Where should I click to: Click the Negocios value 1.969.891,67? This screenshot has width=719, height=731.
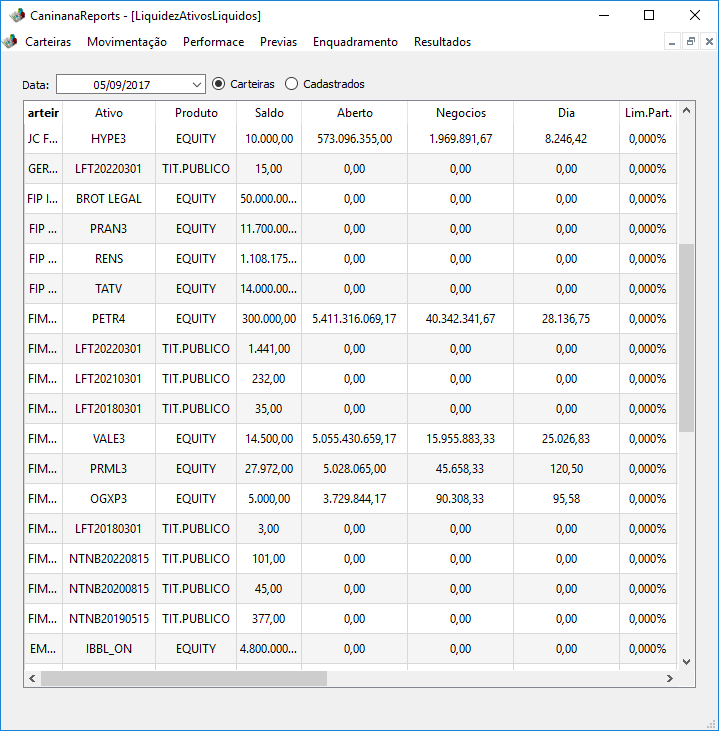pyautogui.click(x=461, y=139)
